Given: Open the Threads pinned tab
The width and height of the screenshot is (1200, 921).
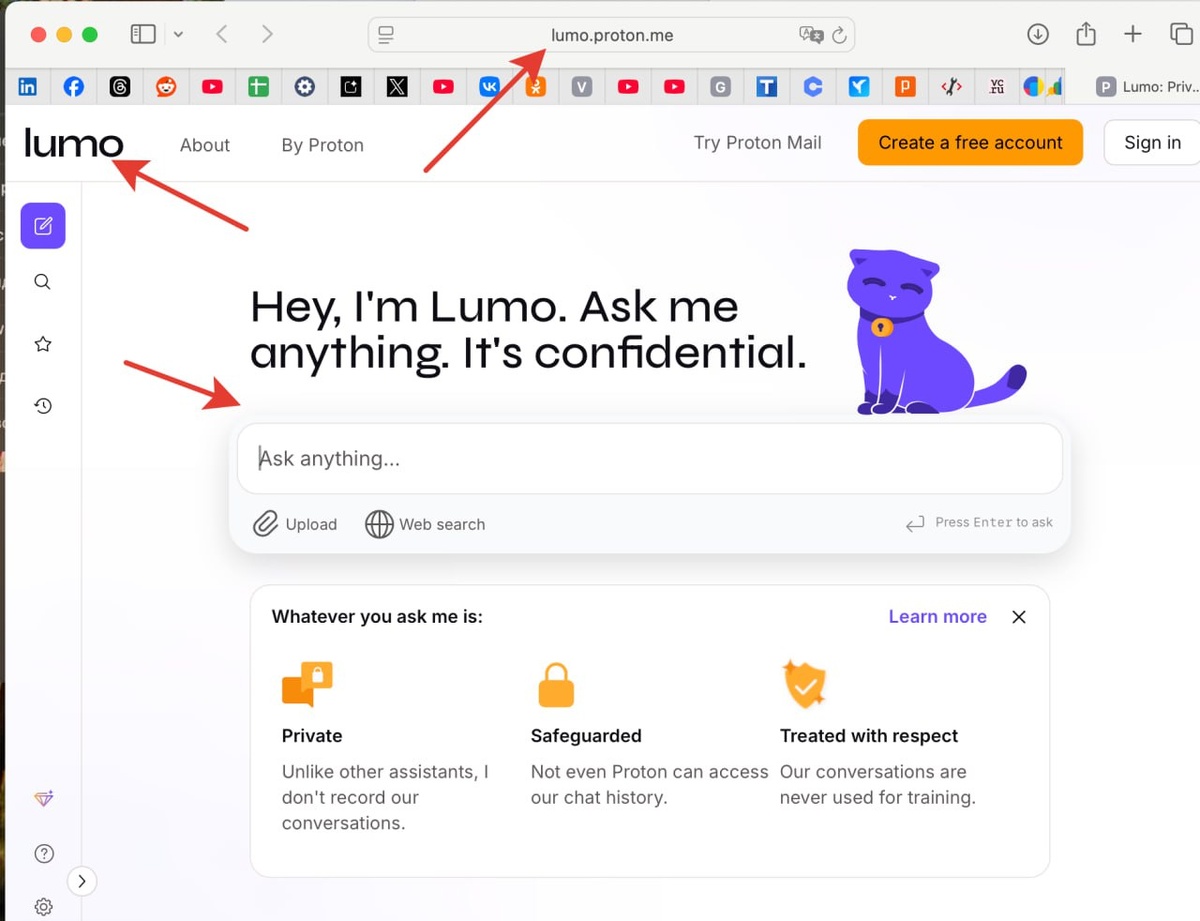Looking at the screenshot, I should tap(120, 87).
